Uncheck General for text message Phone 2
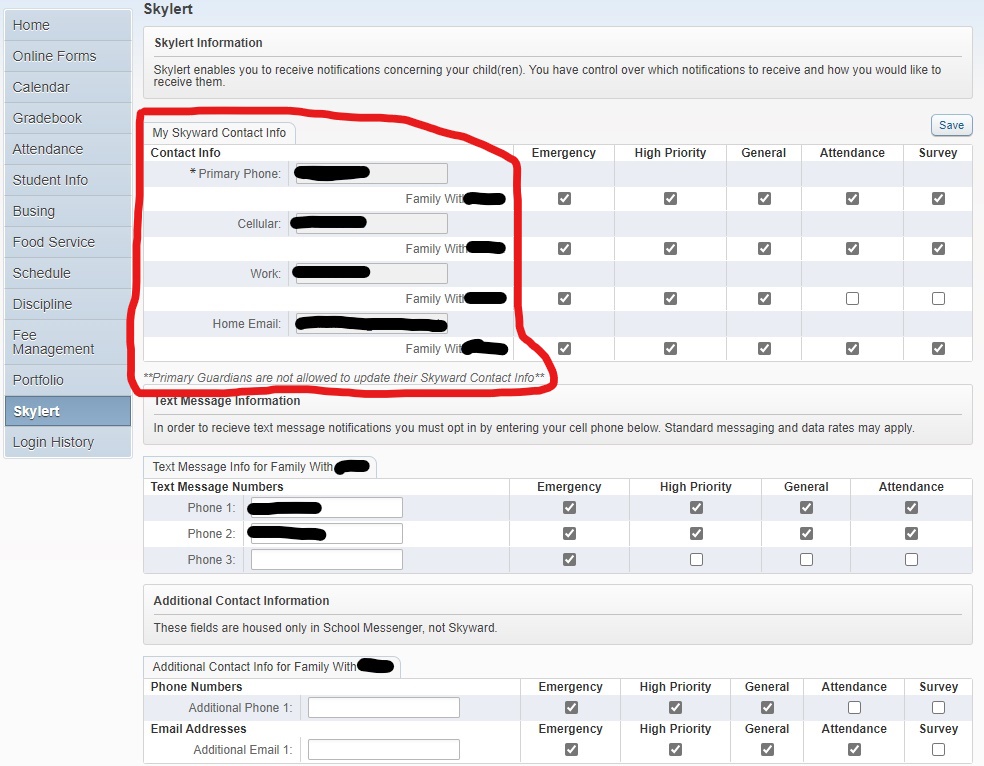 [x=806, y=533]
